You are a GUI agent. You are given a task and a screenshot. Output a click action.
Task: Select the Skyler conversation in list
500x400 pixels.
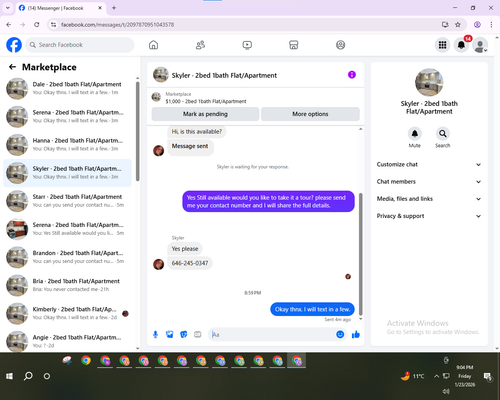click(67, 173)
